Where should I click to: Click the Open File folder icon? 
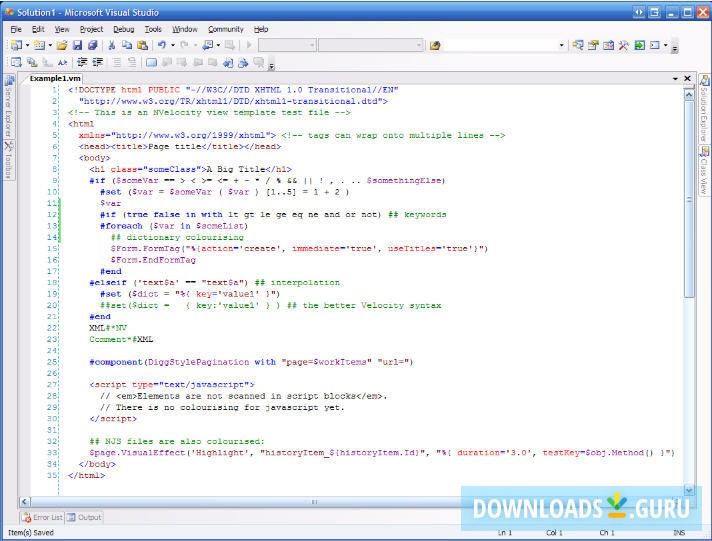62,45
